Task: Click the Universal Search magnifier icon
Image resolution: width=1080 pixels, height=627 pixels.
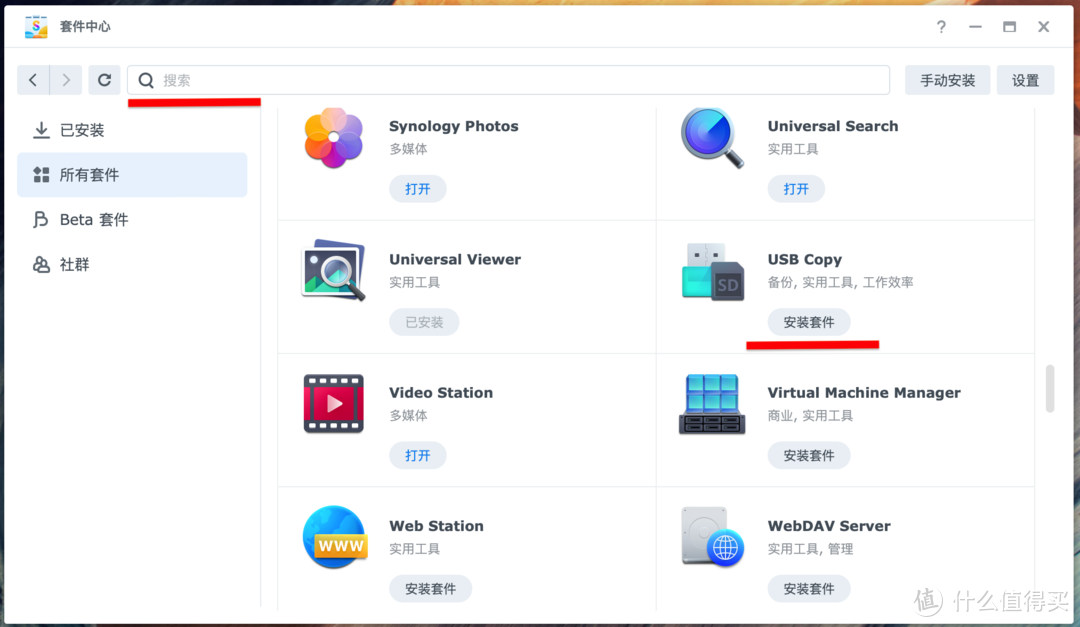Action: point(712,137)
